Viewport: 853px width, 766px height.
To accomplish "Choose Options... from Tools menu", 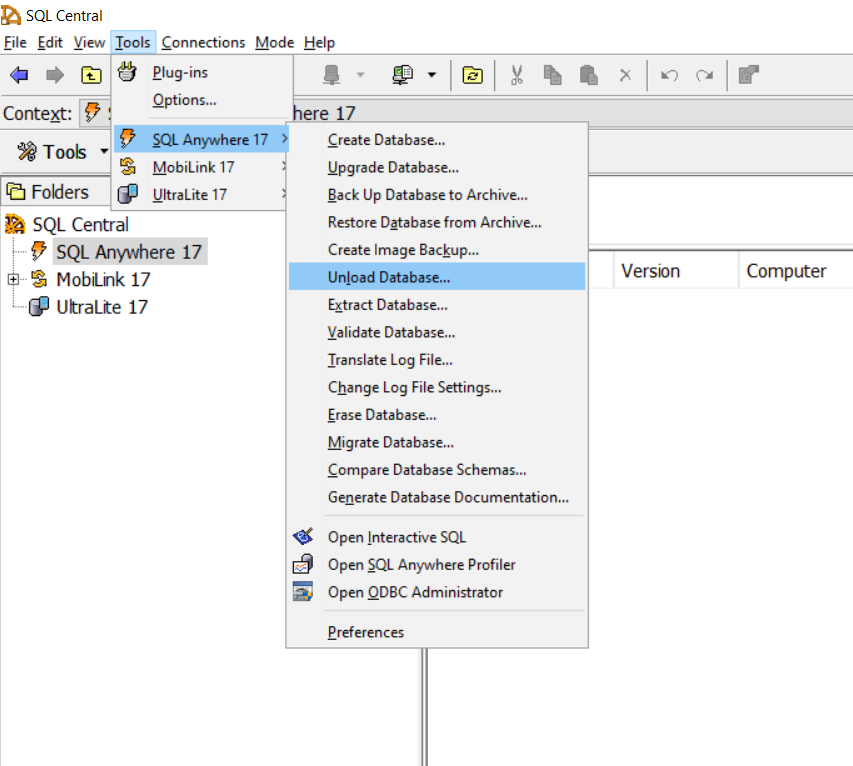I will (202, 100).
